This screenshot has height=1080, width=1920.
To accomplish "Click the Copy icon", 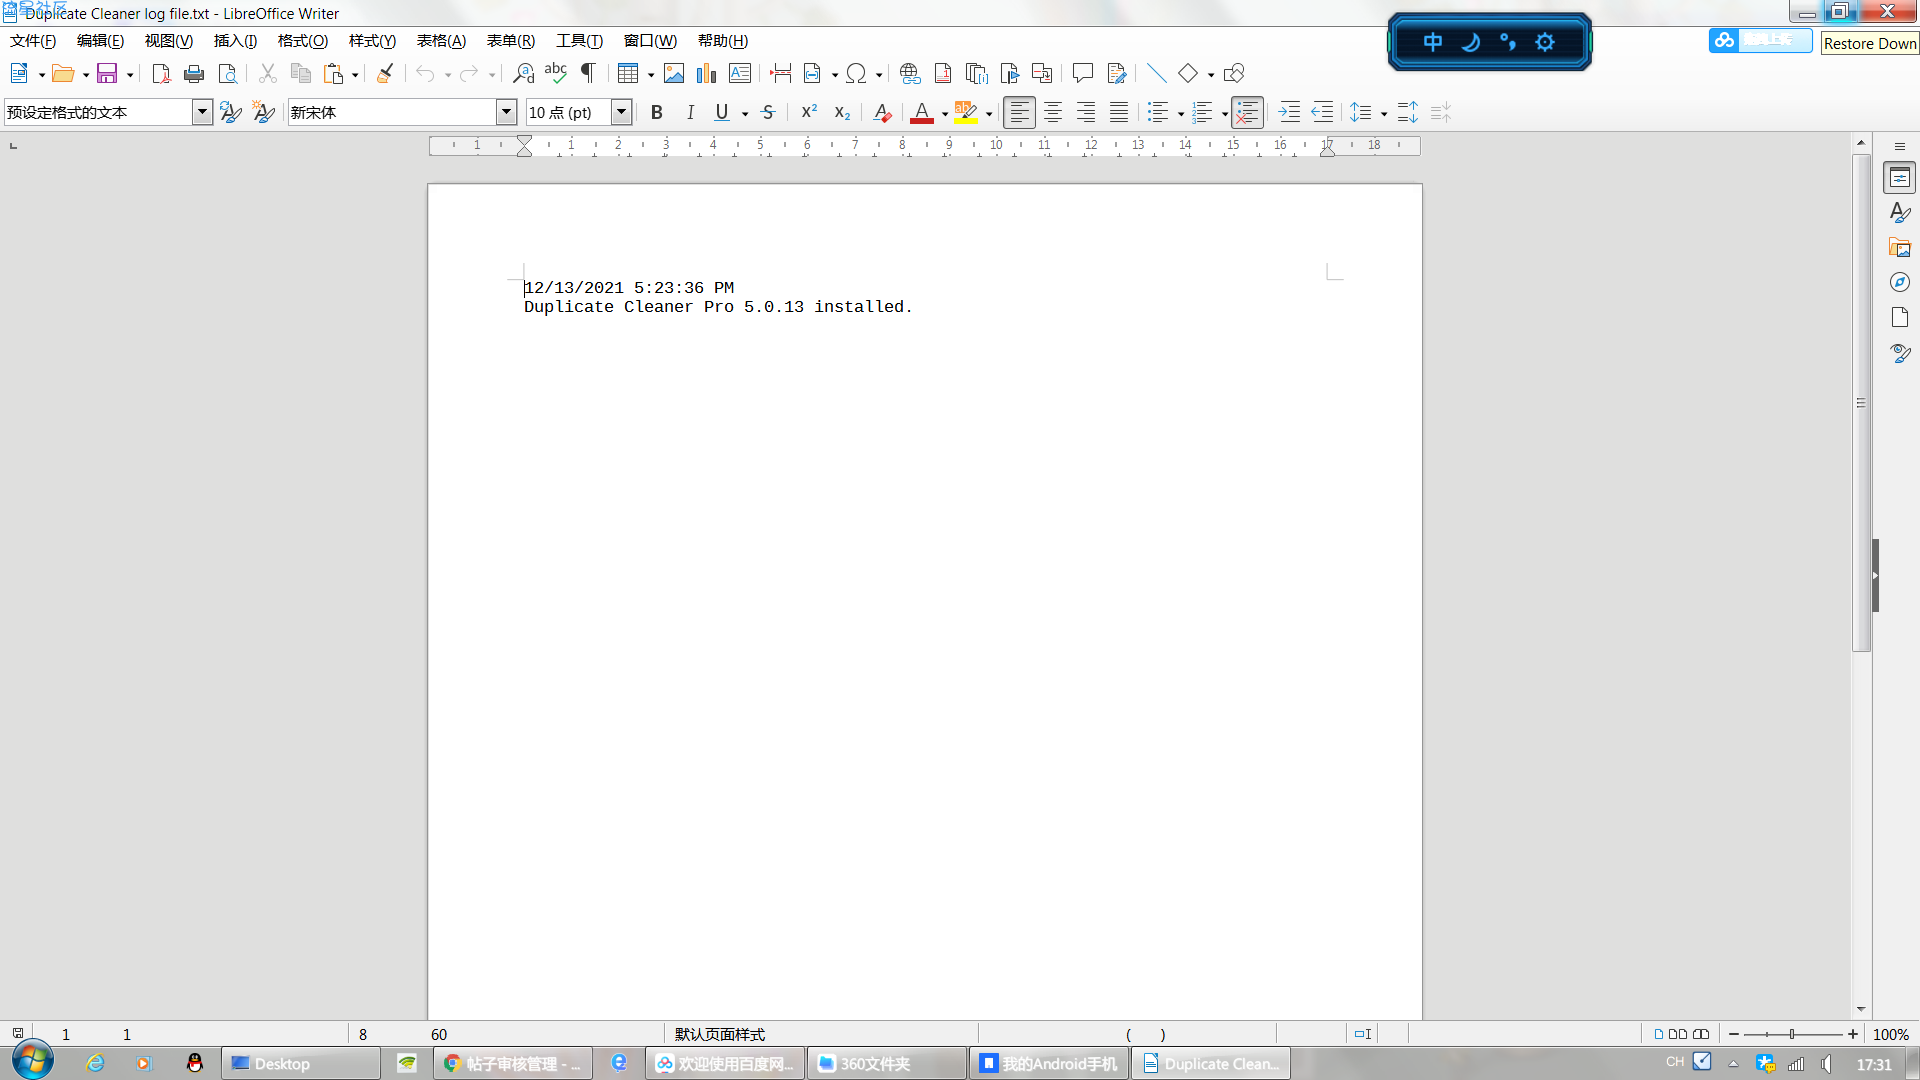I will pyautogui.click(x=300, y=73).
